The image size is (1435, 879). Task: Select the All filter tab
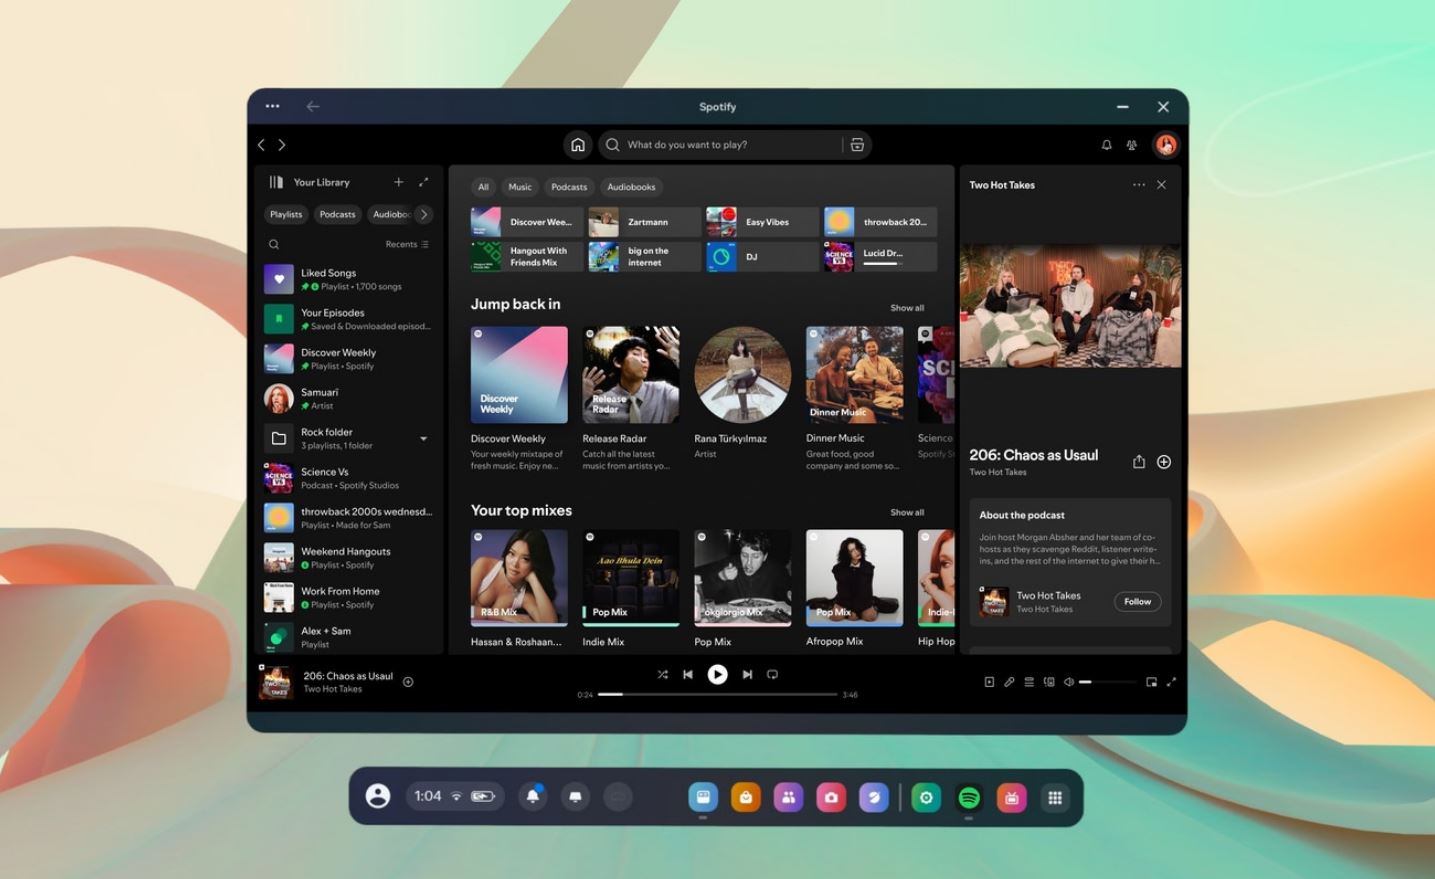pyautogui.click(x=483, y=187)
